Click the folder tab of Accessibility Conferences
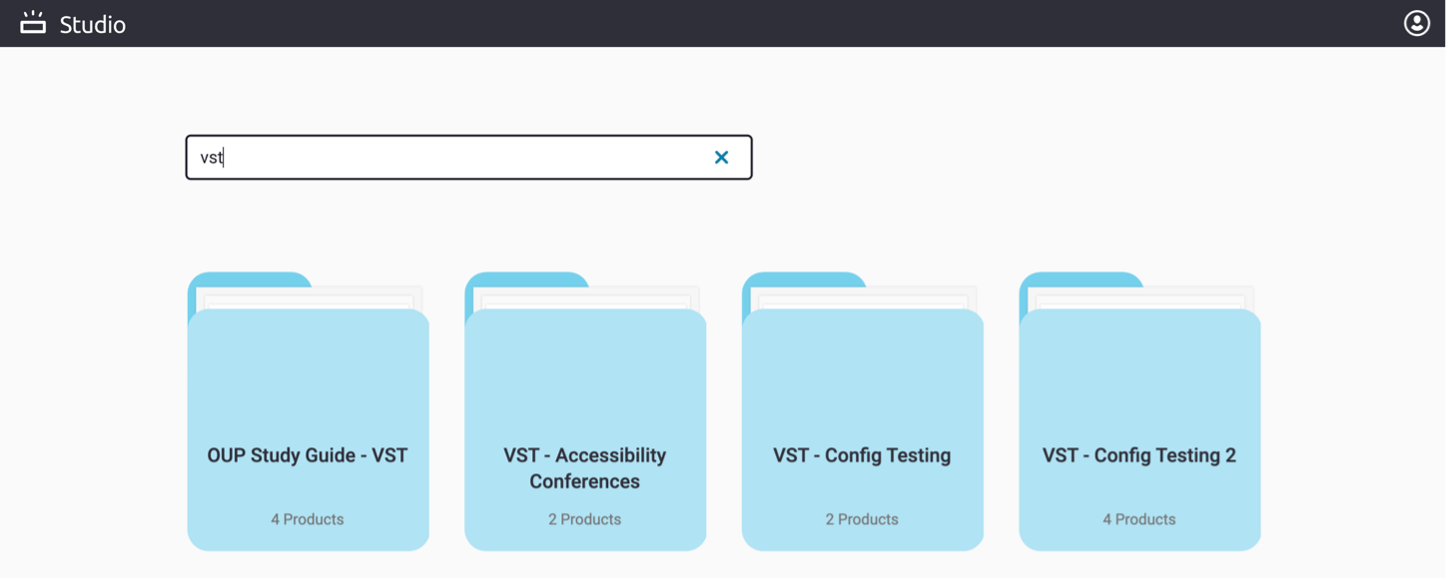 [x=527, y=279]
